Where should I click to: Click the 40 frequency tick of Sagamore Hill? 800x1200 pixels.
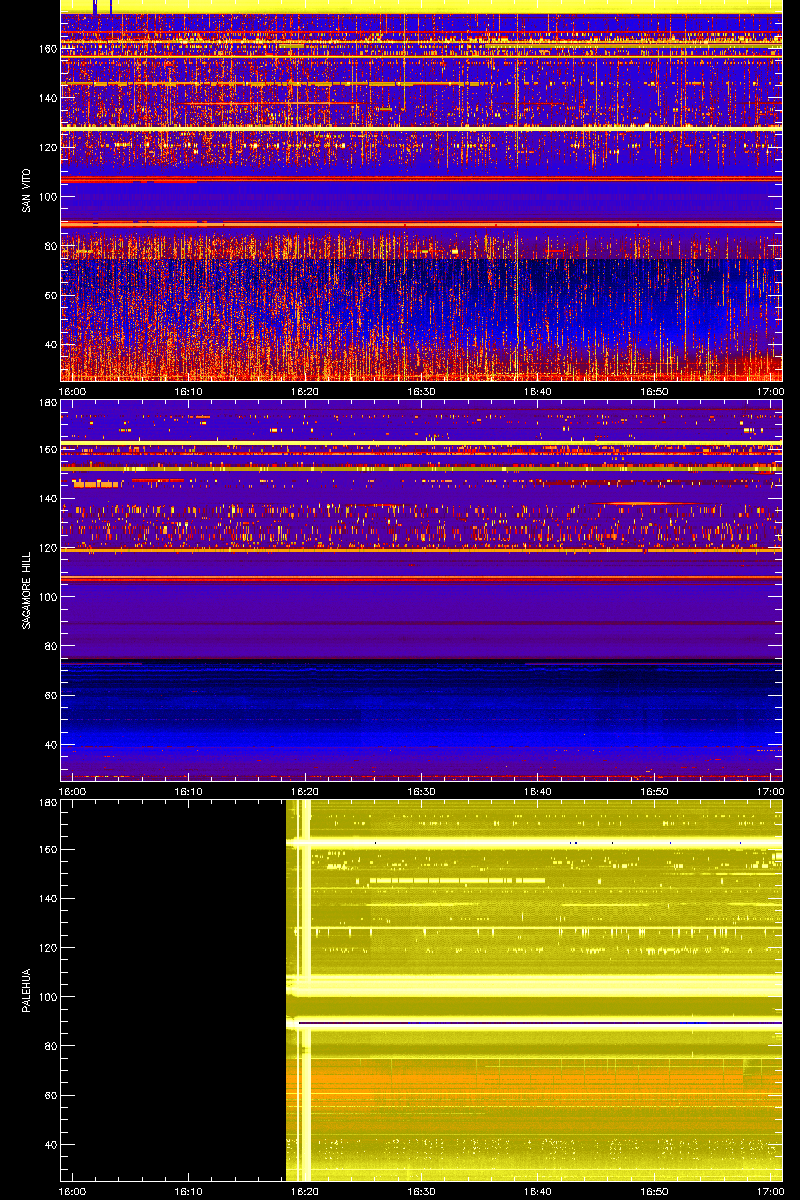point(50,744)
